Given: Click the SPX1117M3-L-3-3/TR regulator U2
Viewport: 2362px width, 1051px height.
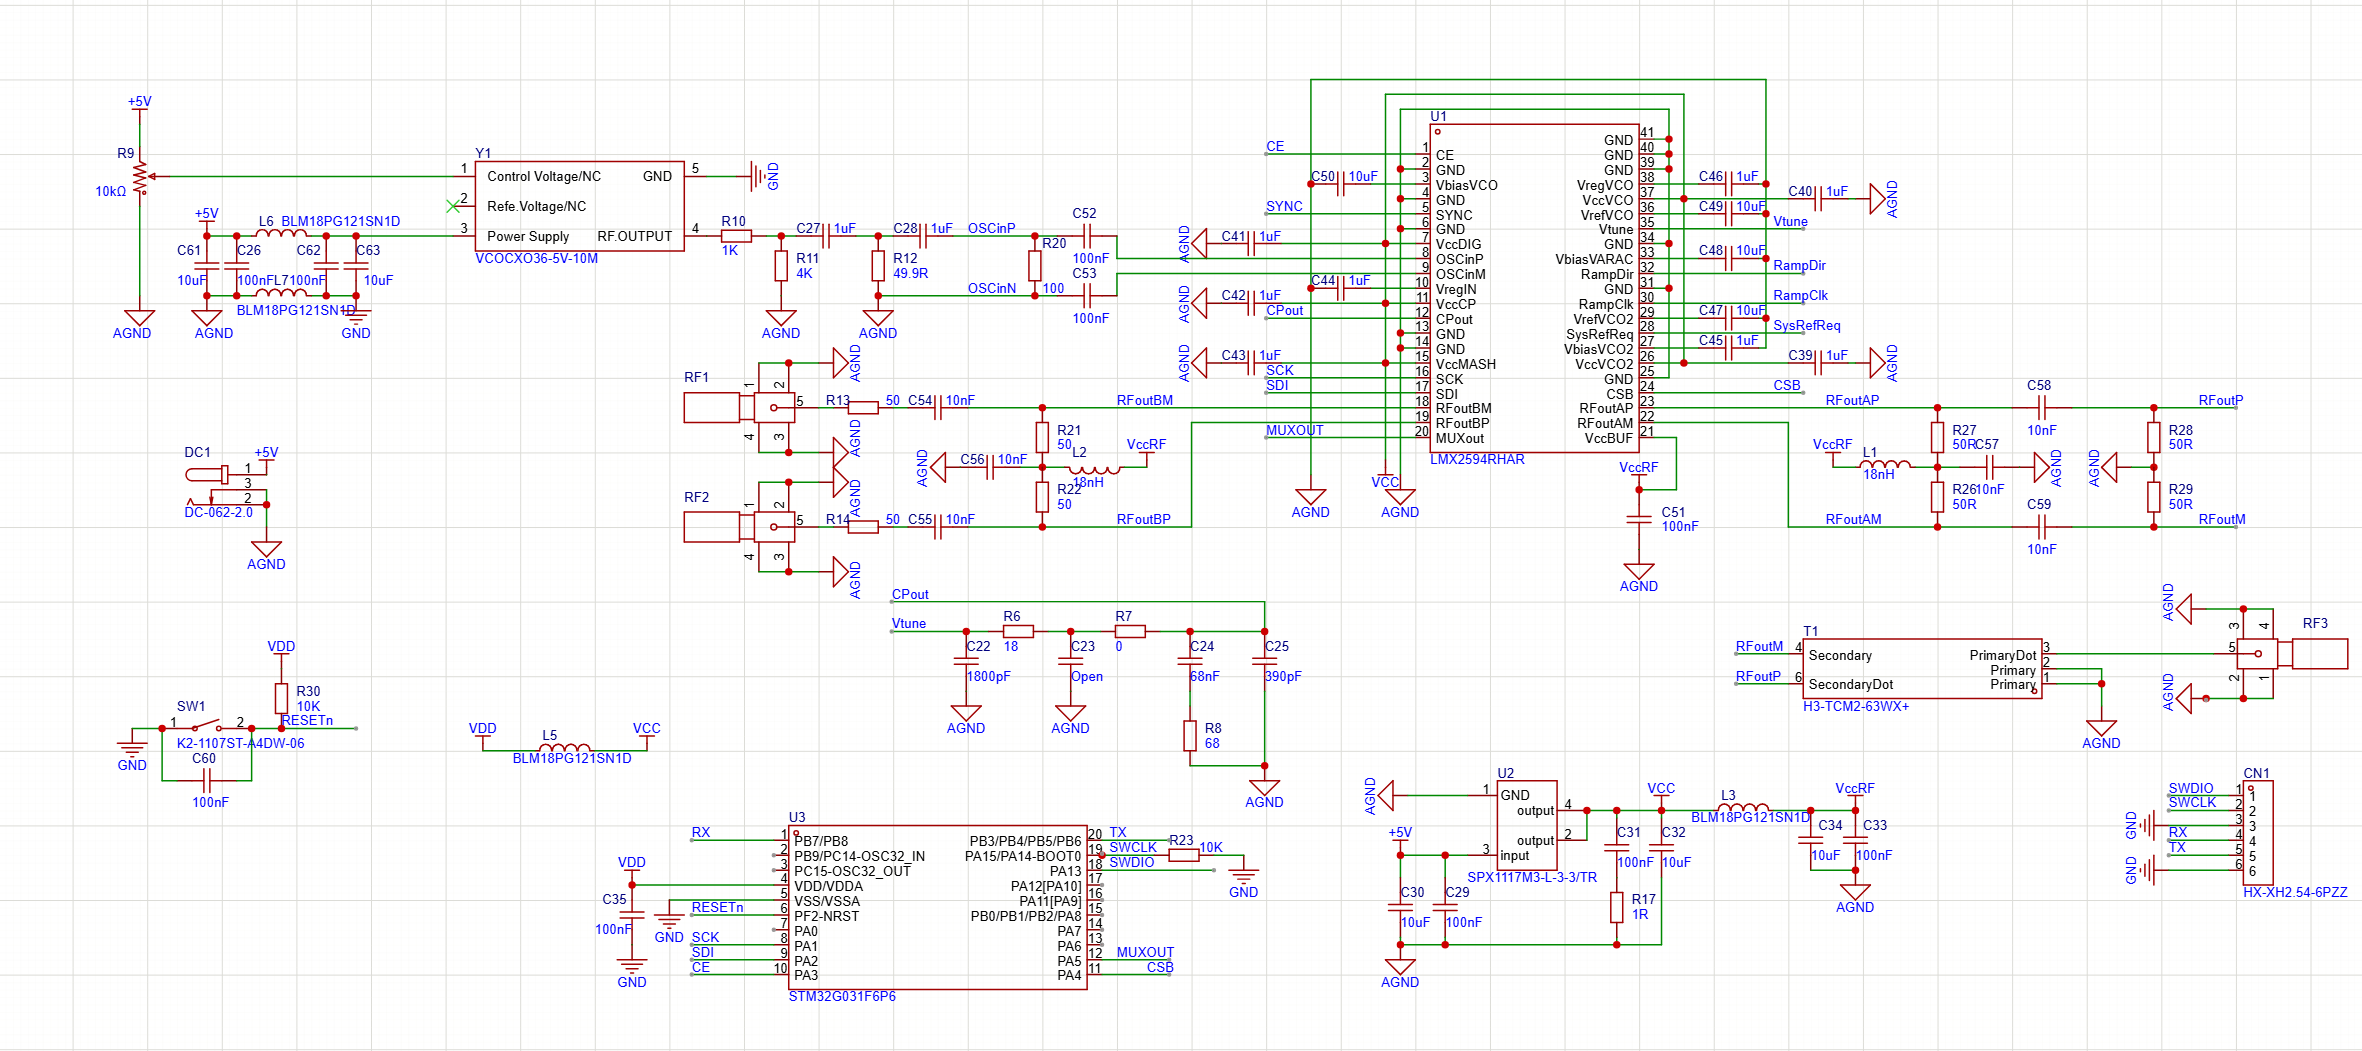Looking at the screenshot, I should [1527, 825].
